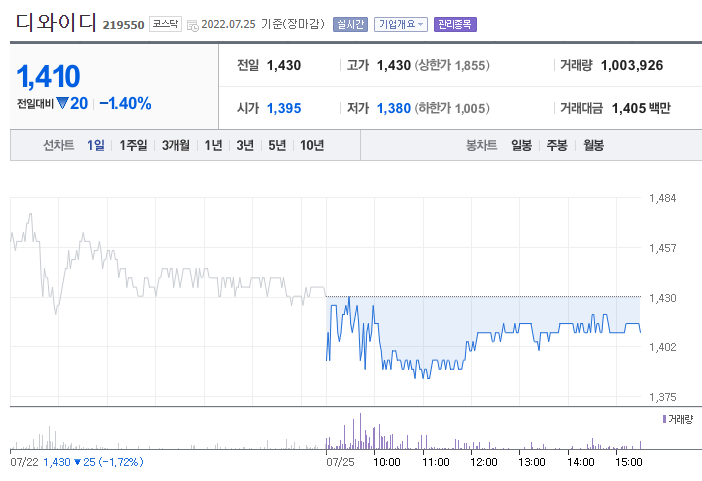Click the 1,457 y-axis label
The image size is (702, 481).
pyautogui.click(x=663, y=248)
